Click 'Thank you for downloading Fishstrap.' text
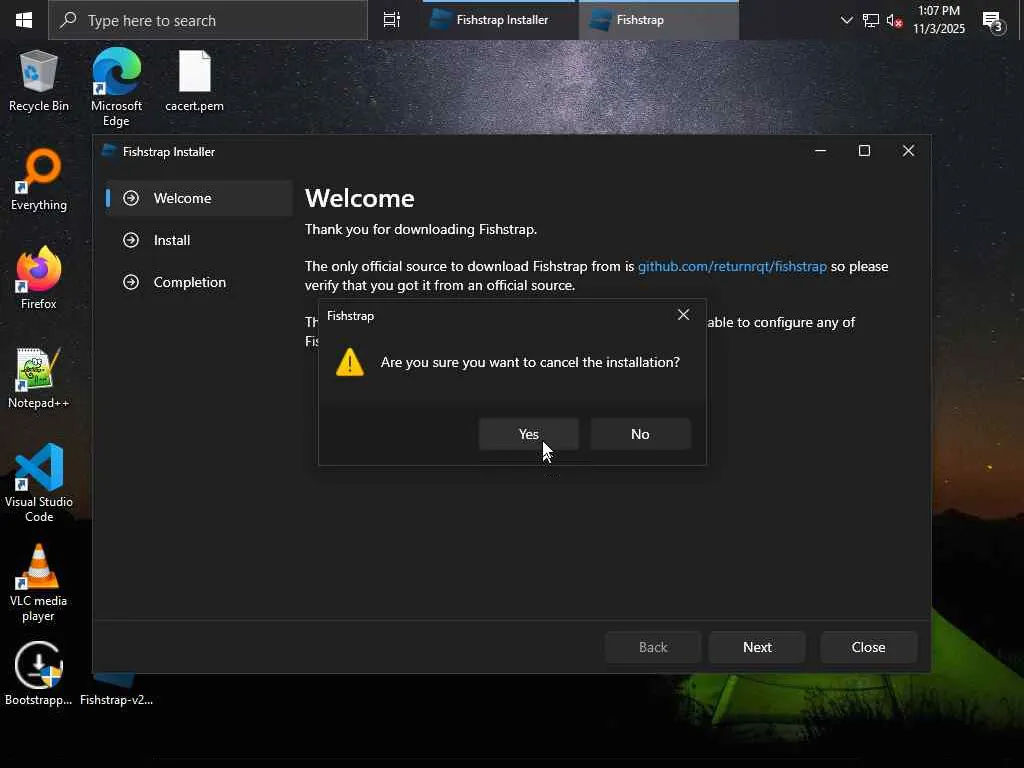This screenshot has width=1024, height=768. coord(421,229)
